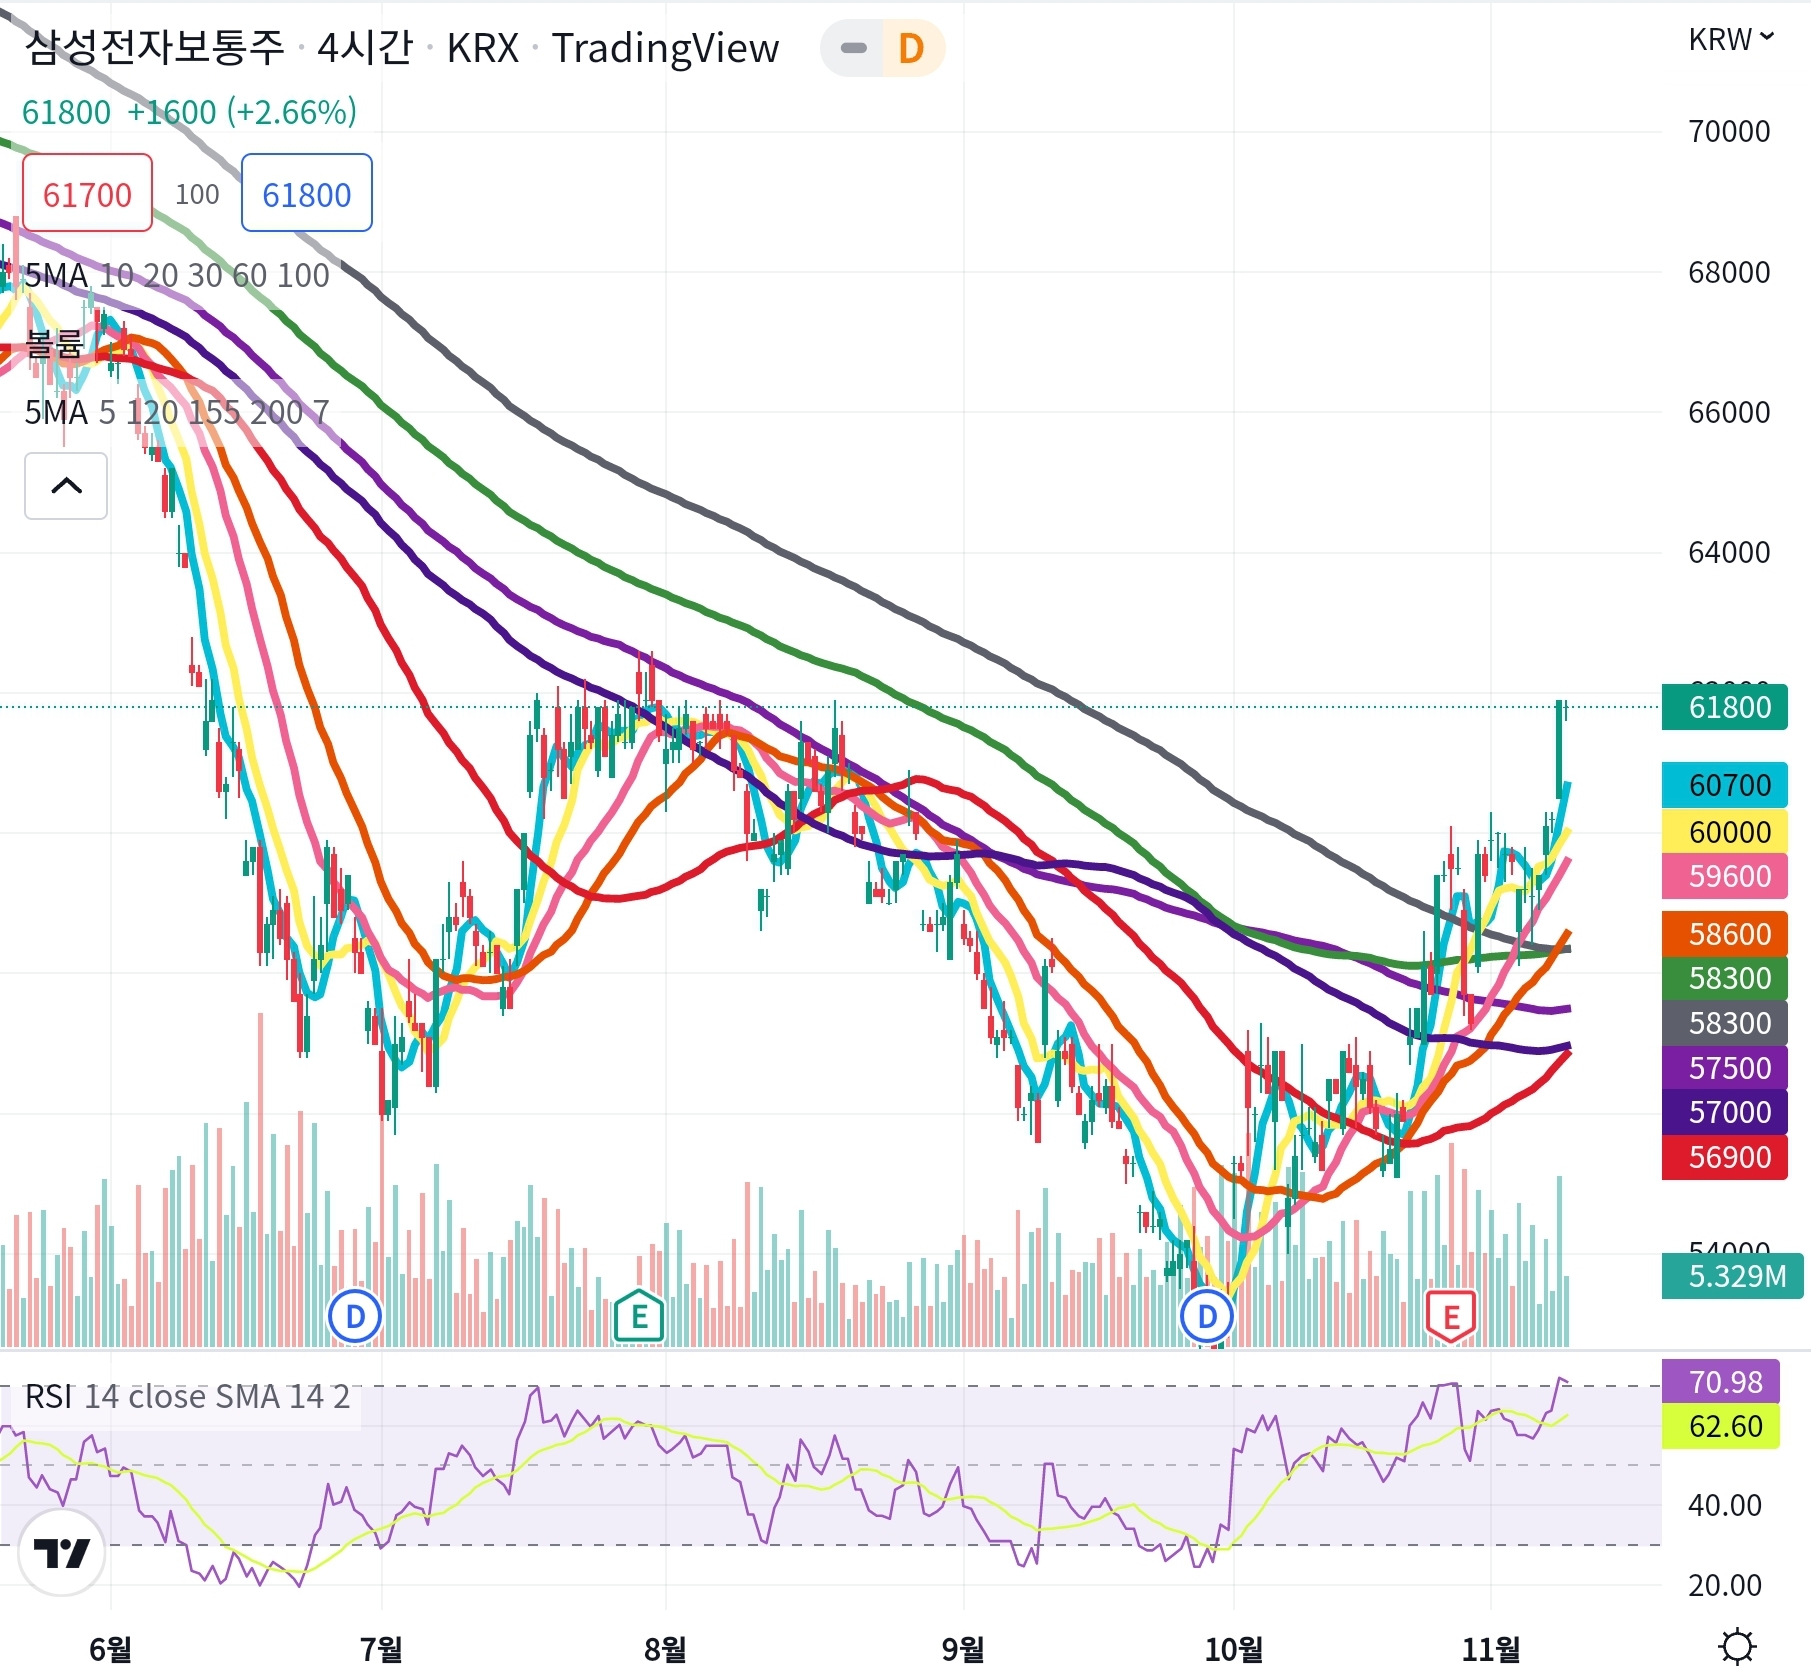Click the grey minus market-status pill
Image resolution: width=1811 pixels, height=1679 pixels.
click(853, 48)
